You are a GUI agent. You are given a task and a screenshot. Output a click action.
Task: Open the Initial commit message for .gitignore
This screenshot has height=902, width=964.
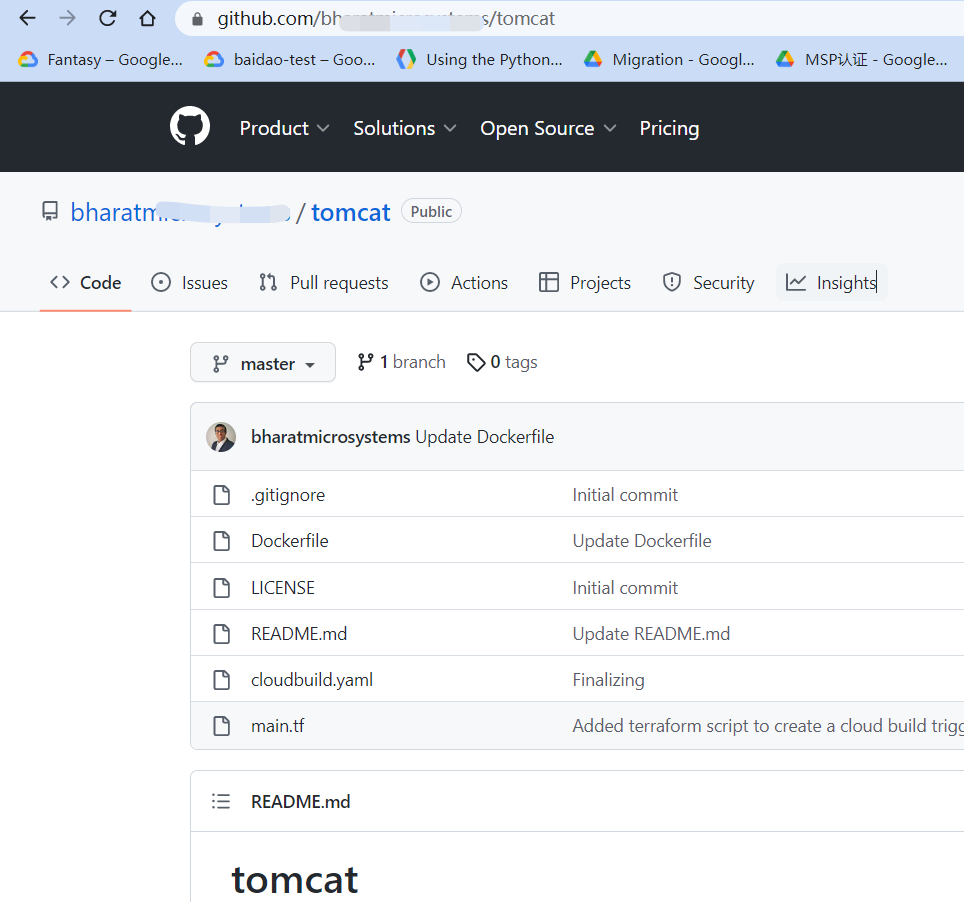coord(625,495)
